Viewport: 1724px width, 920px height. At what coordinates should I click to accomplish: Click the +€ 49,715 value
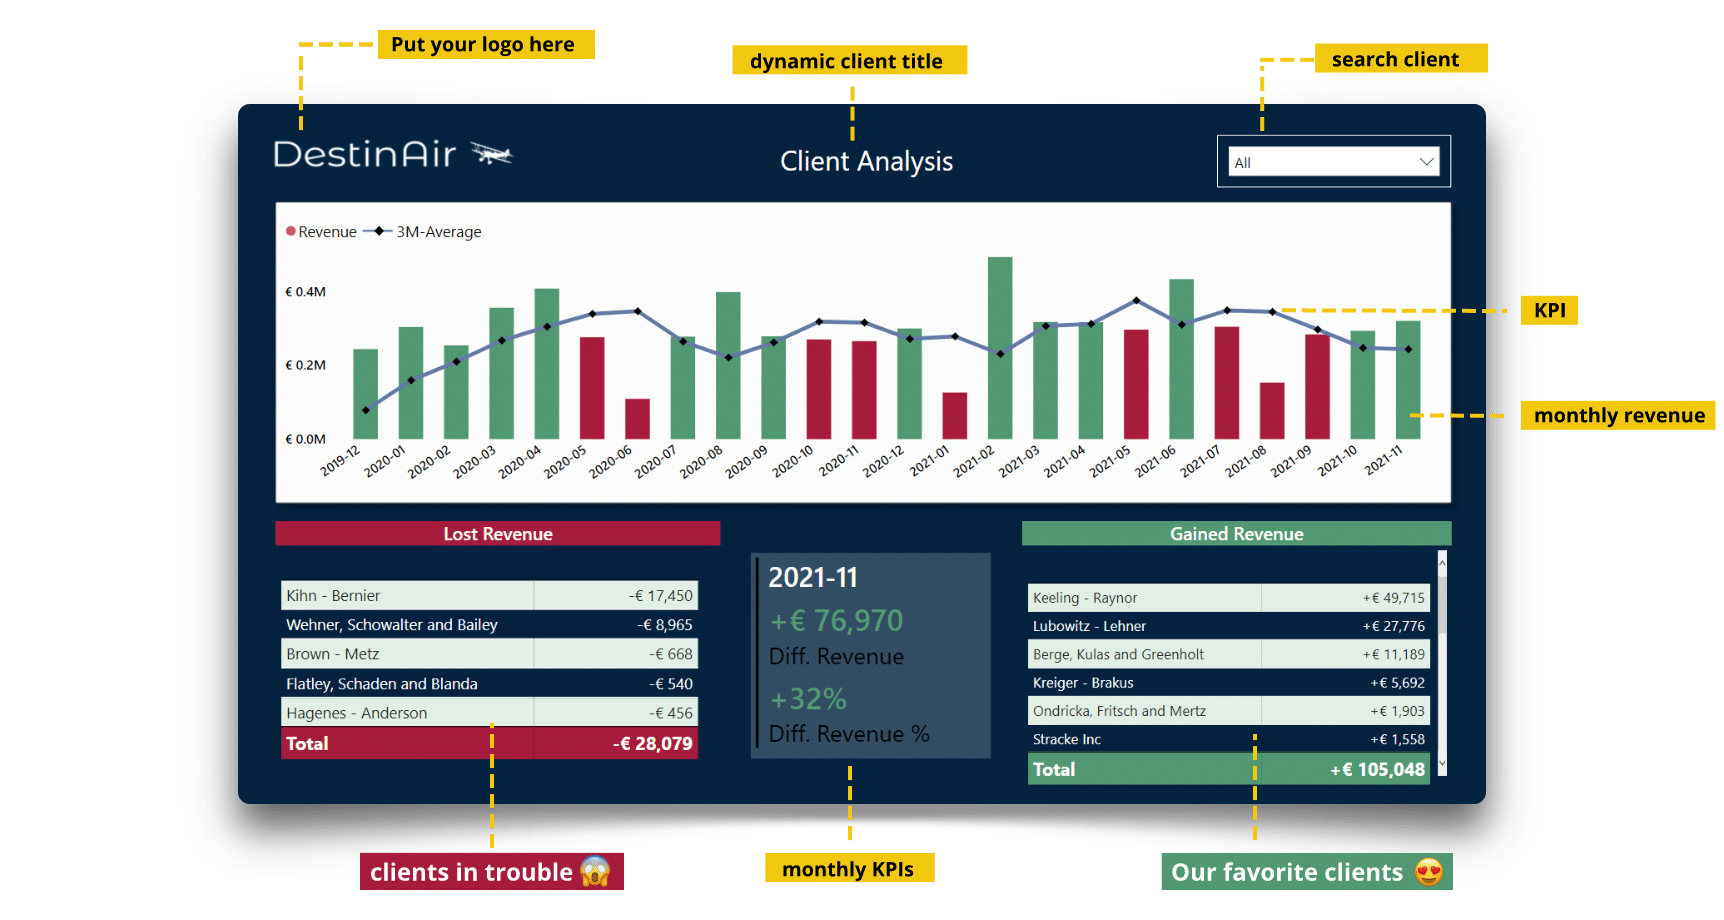[x=1393, y=598]
